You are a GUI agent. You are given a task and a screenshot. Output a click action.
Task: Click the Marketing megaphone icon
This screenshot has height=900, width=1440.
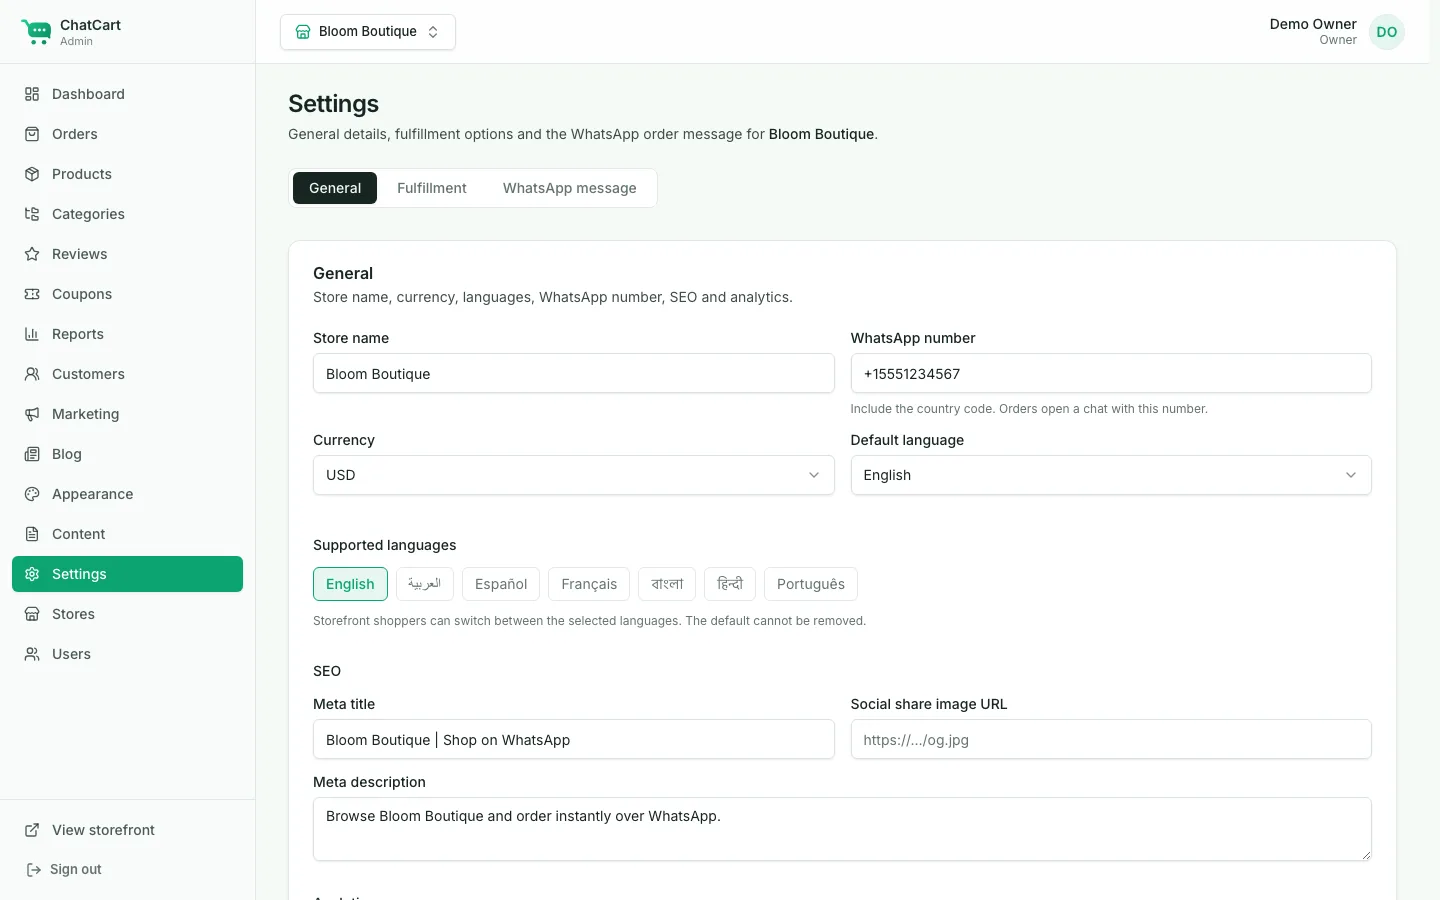click(32, 414)
